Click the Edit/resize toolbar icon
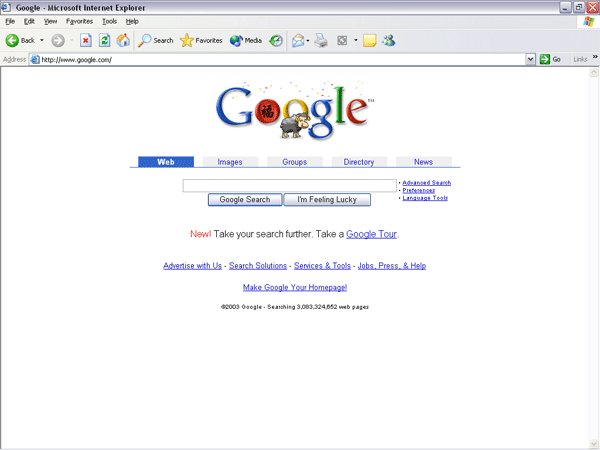 coord(342,40)
